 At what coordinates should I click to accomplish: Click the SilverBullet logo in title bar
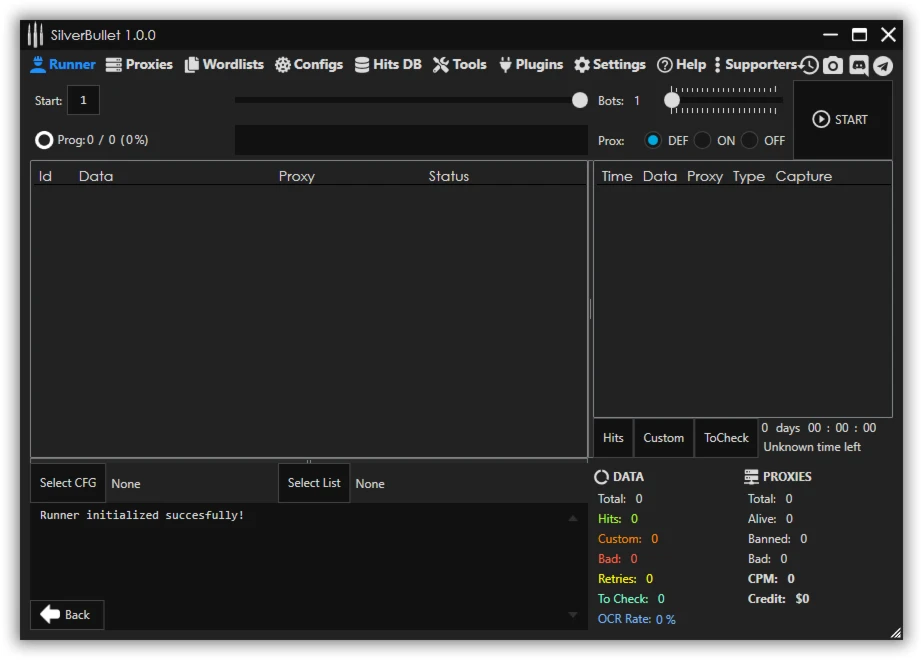pos(36,35)
